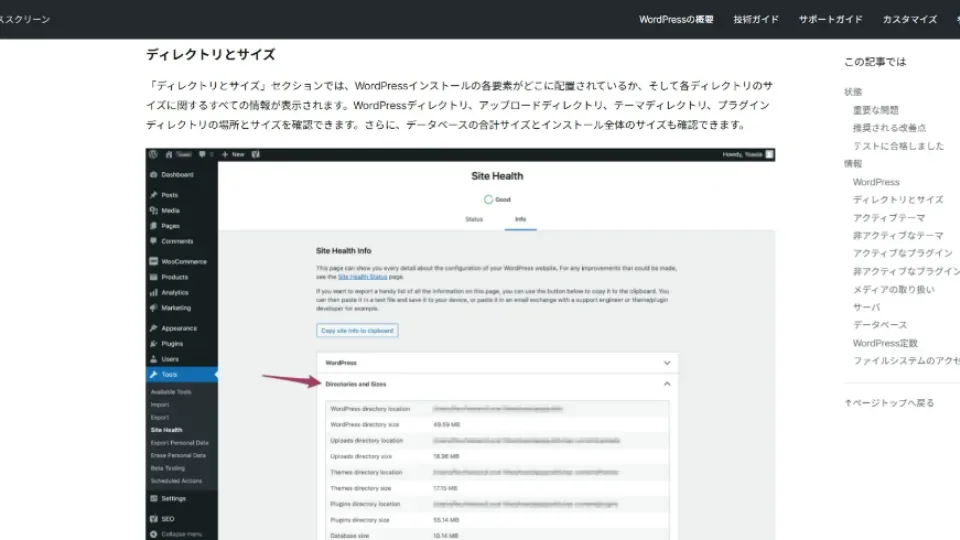Screen dimensions: 960x540
Task: Click the Marketing megaphone icon
Action: pos(154,308)
